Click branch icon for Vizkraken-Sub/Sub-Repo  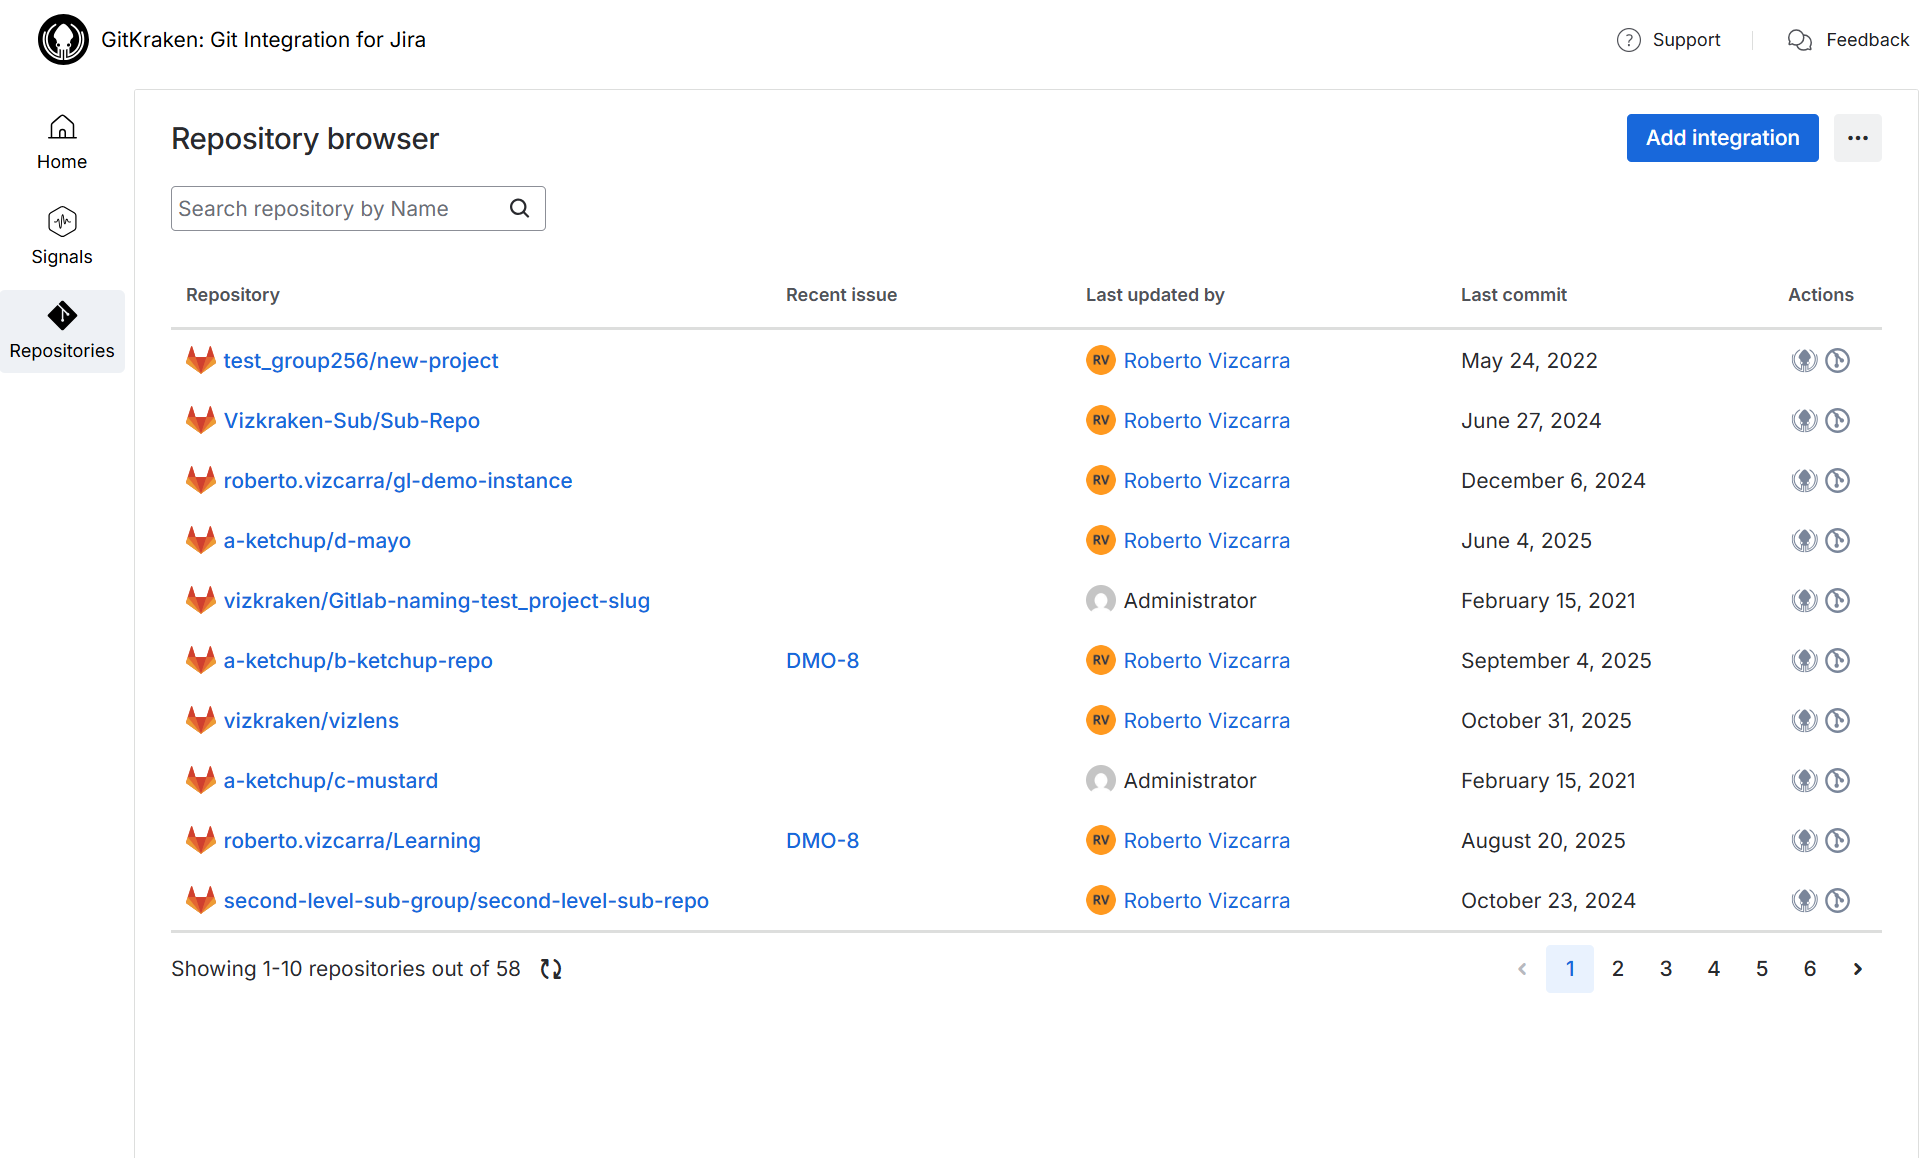[x=1837, y=420]
